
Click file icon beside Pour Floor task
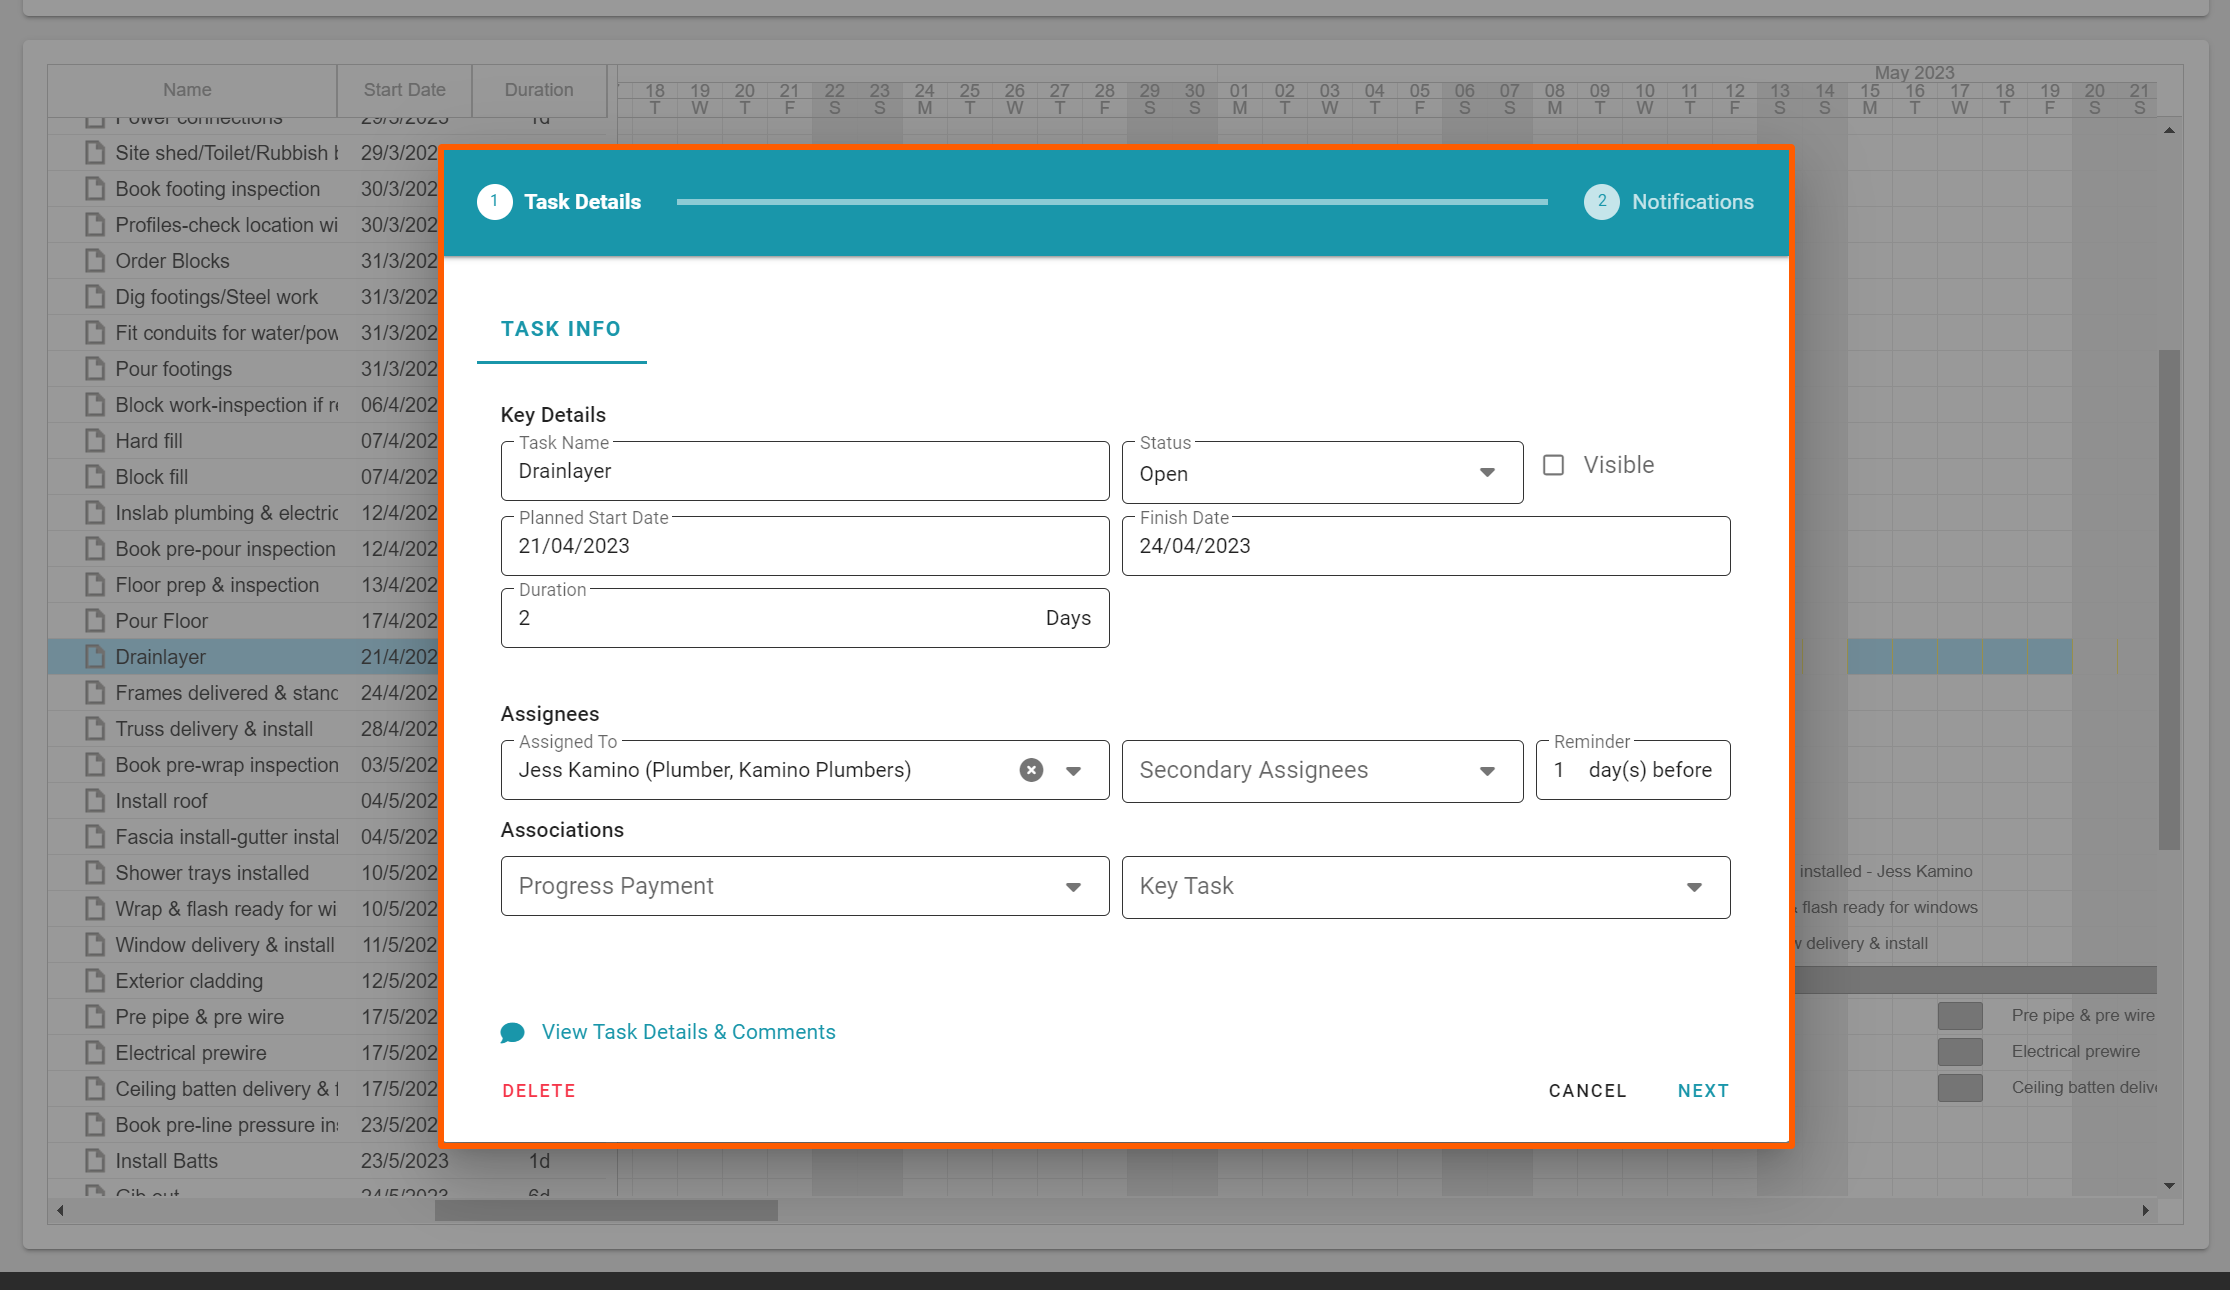(95, 621)
